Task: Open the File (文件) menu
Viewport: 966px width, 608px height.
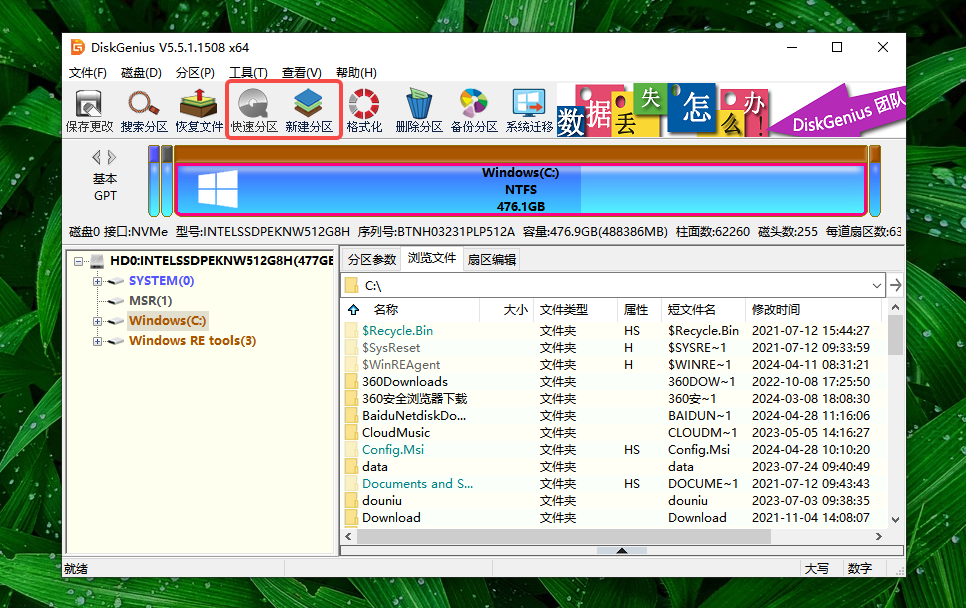Action: point(87,73)
